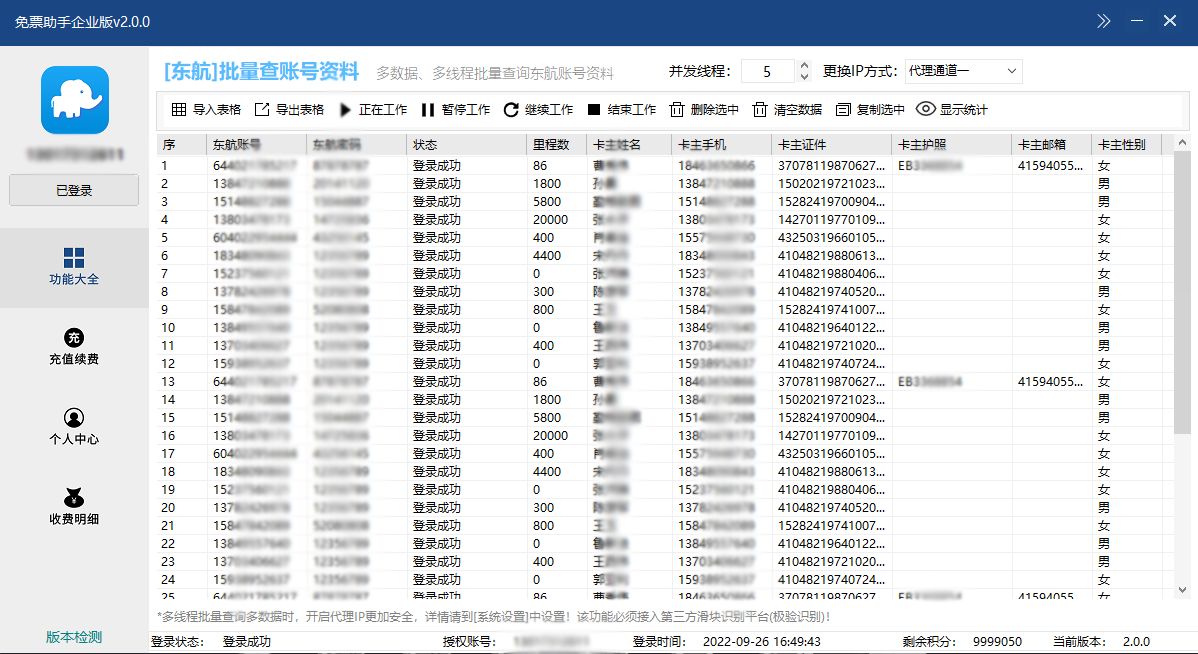Select the 充值续费 sidebar label
This screenshot has width=1198, height=654.
tap(74, 359)
